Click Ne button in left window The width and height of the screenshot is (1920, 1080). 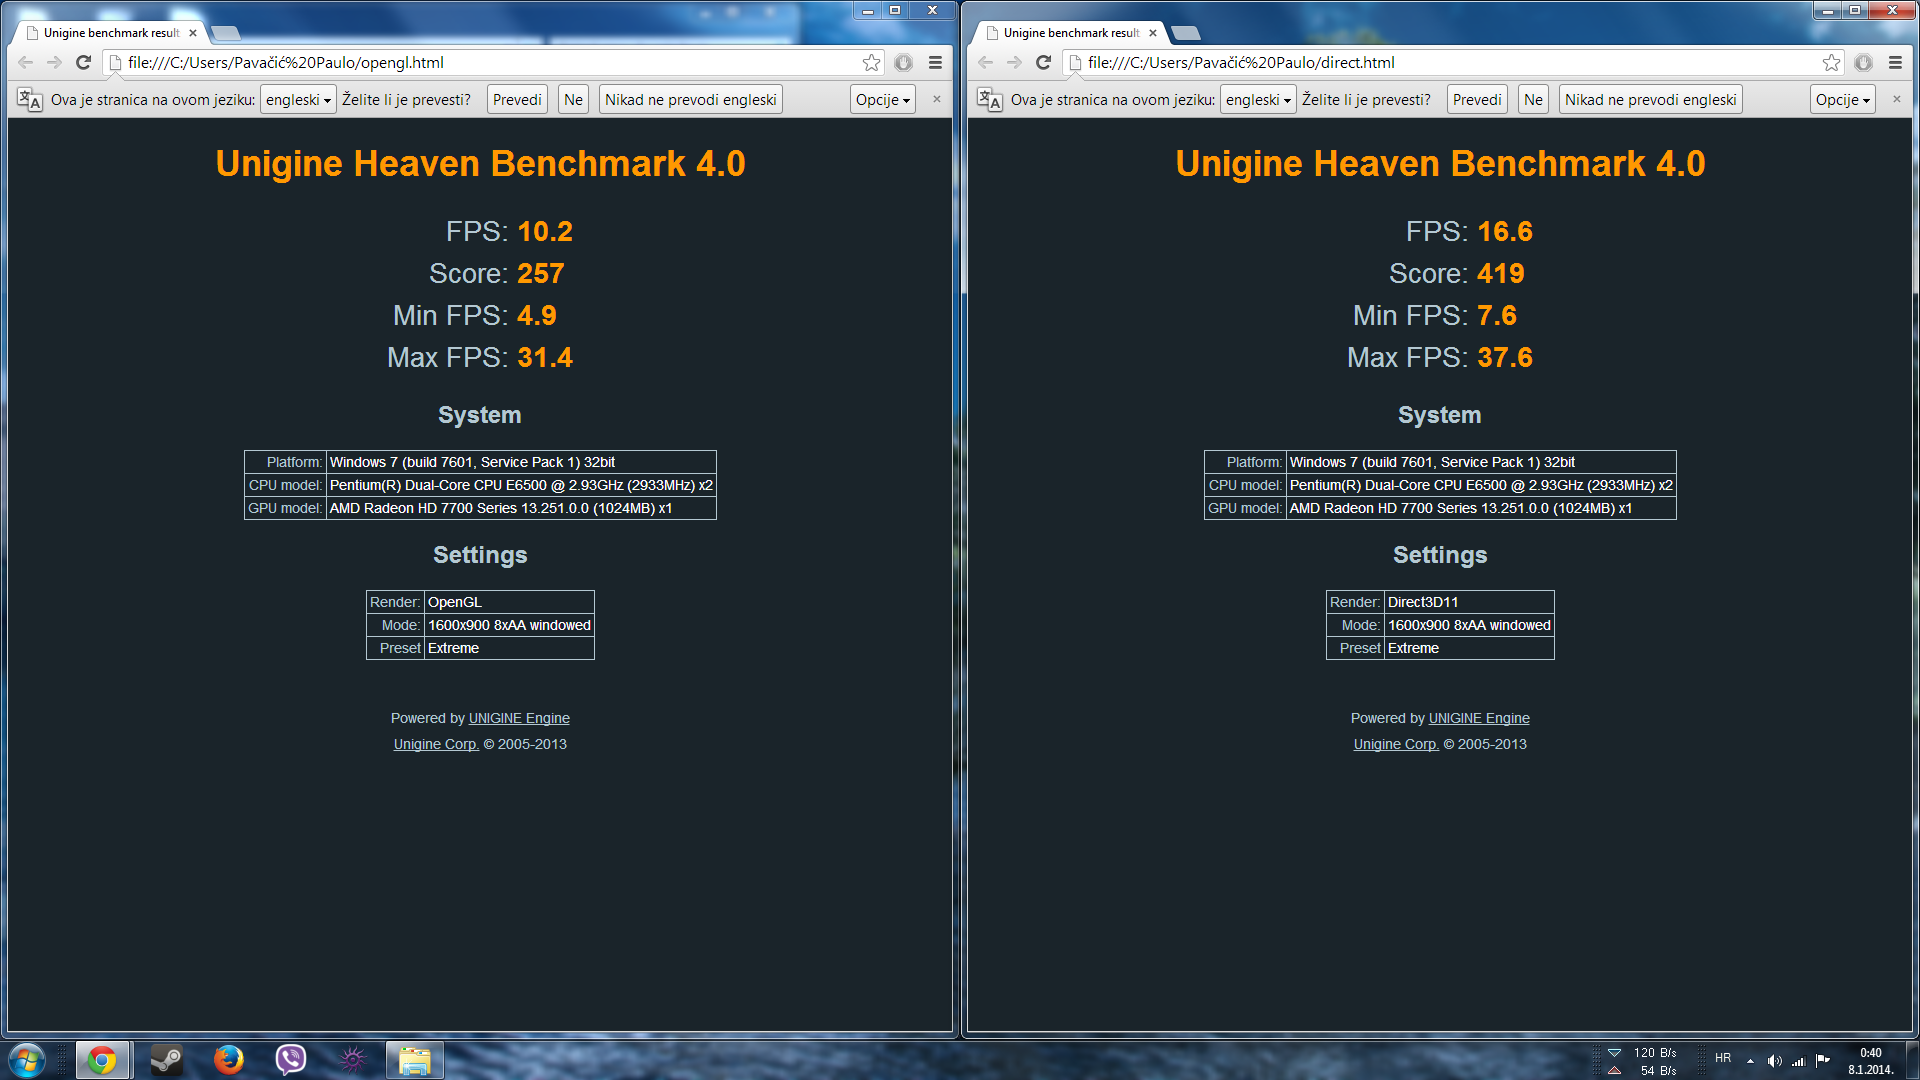click(x=573, y=100)
